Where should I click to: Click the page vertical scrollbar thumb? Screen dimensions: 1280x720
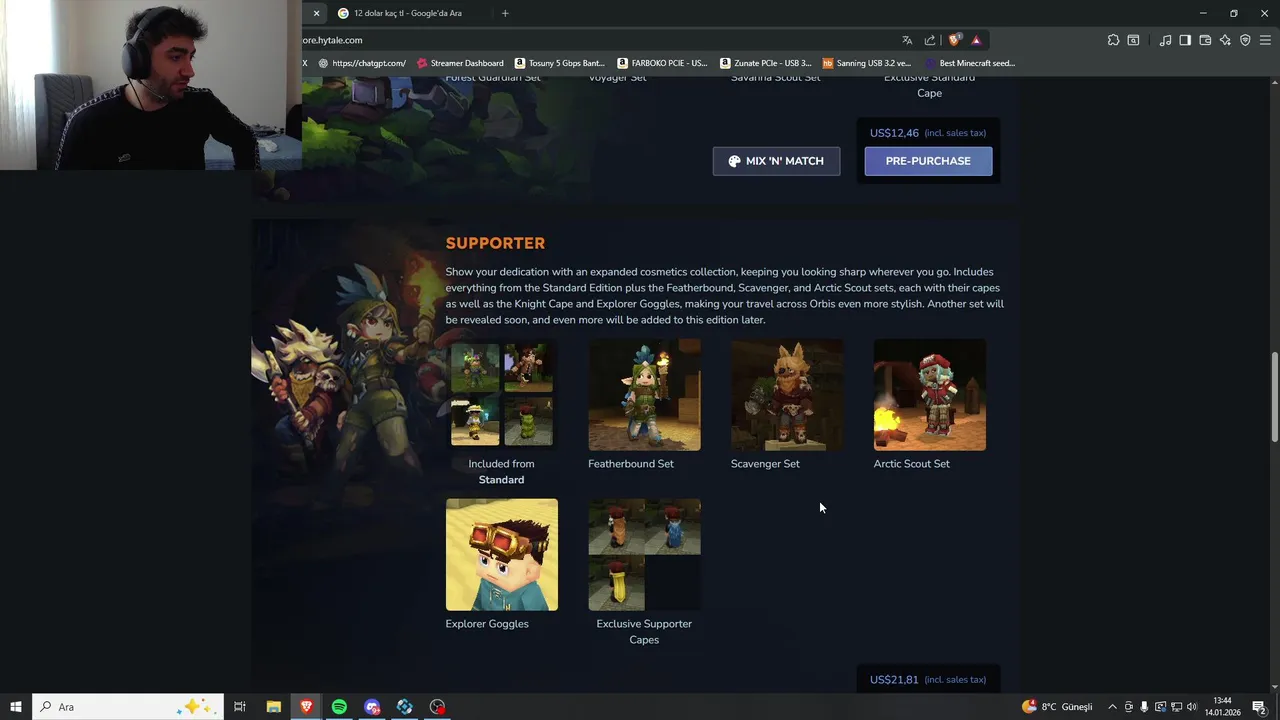click(x=1274, y=397)
